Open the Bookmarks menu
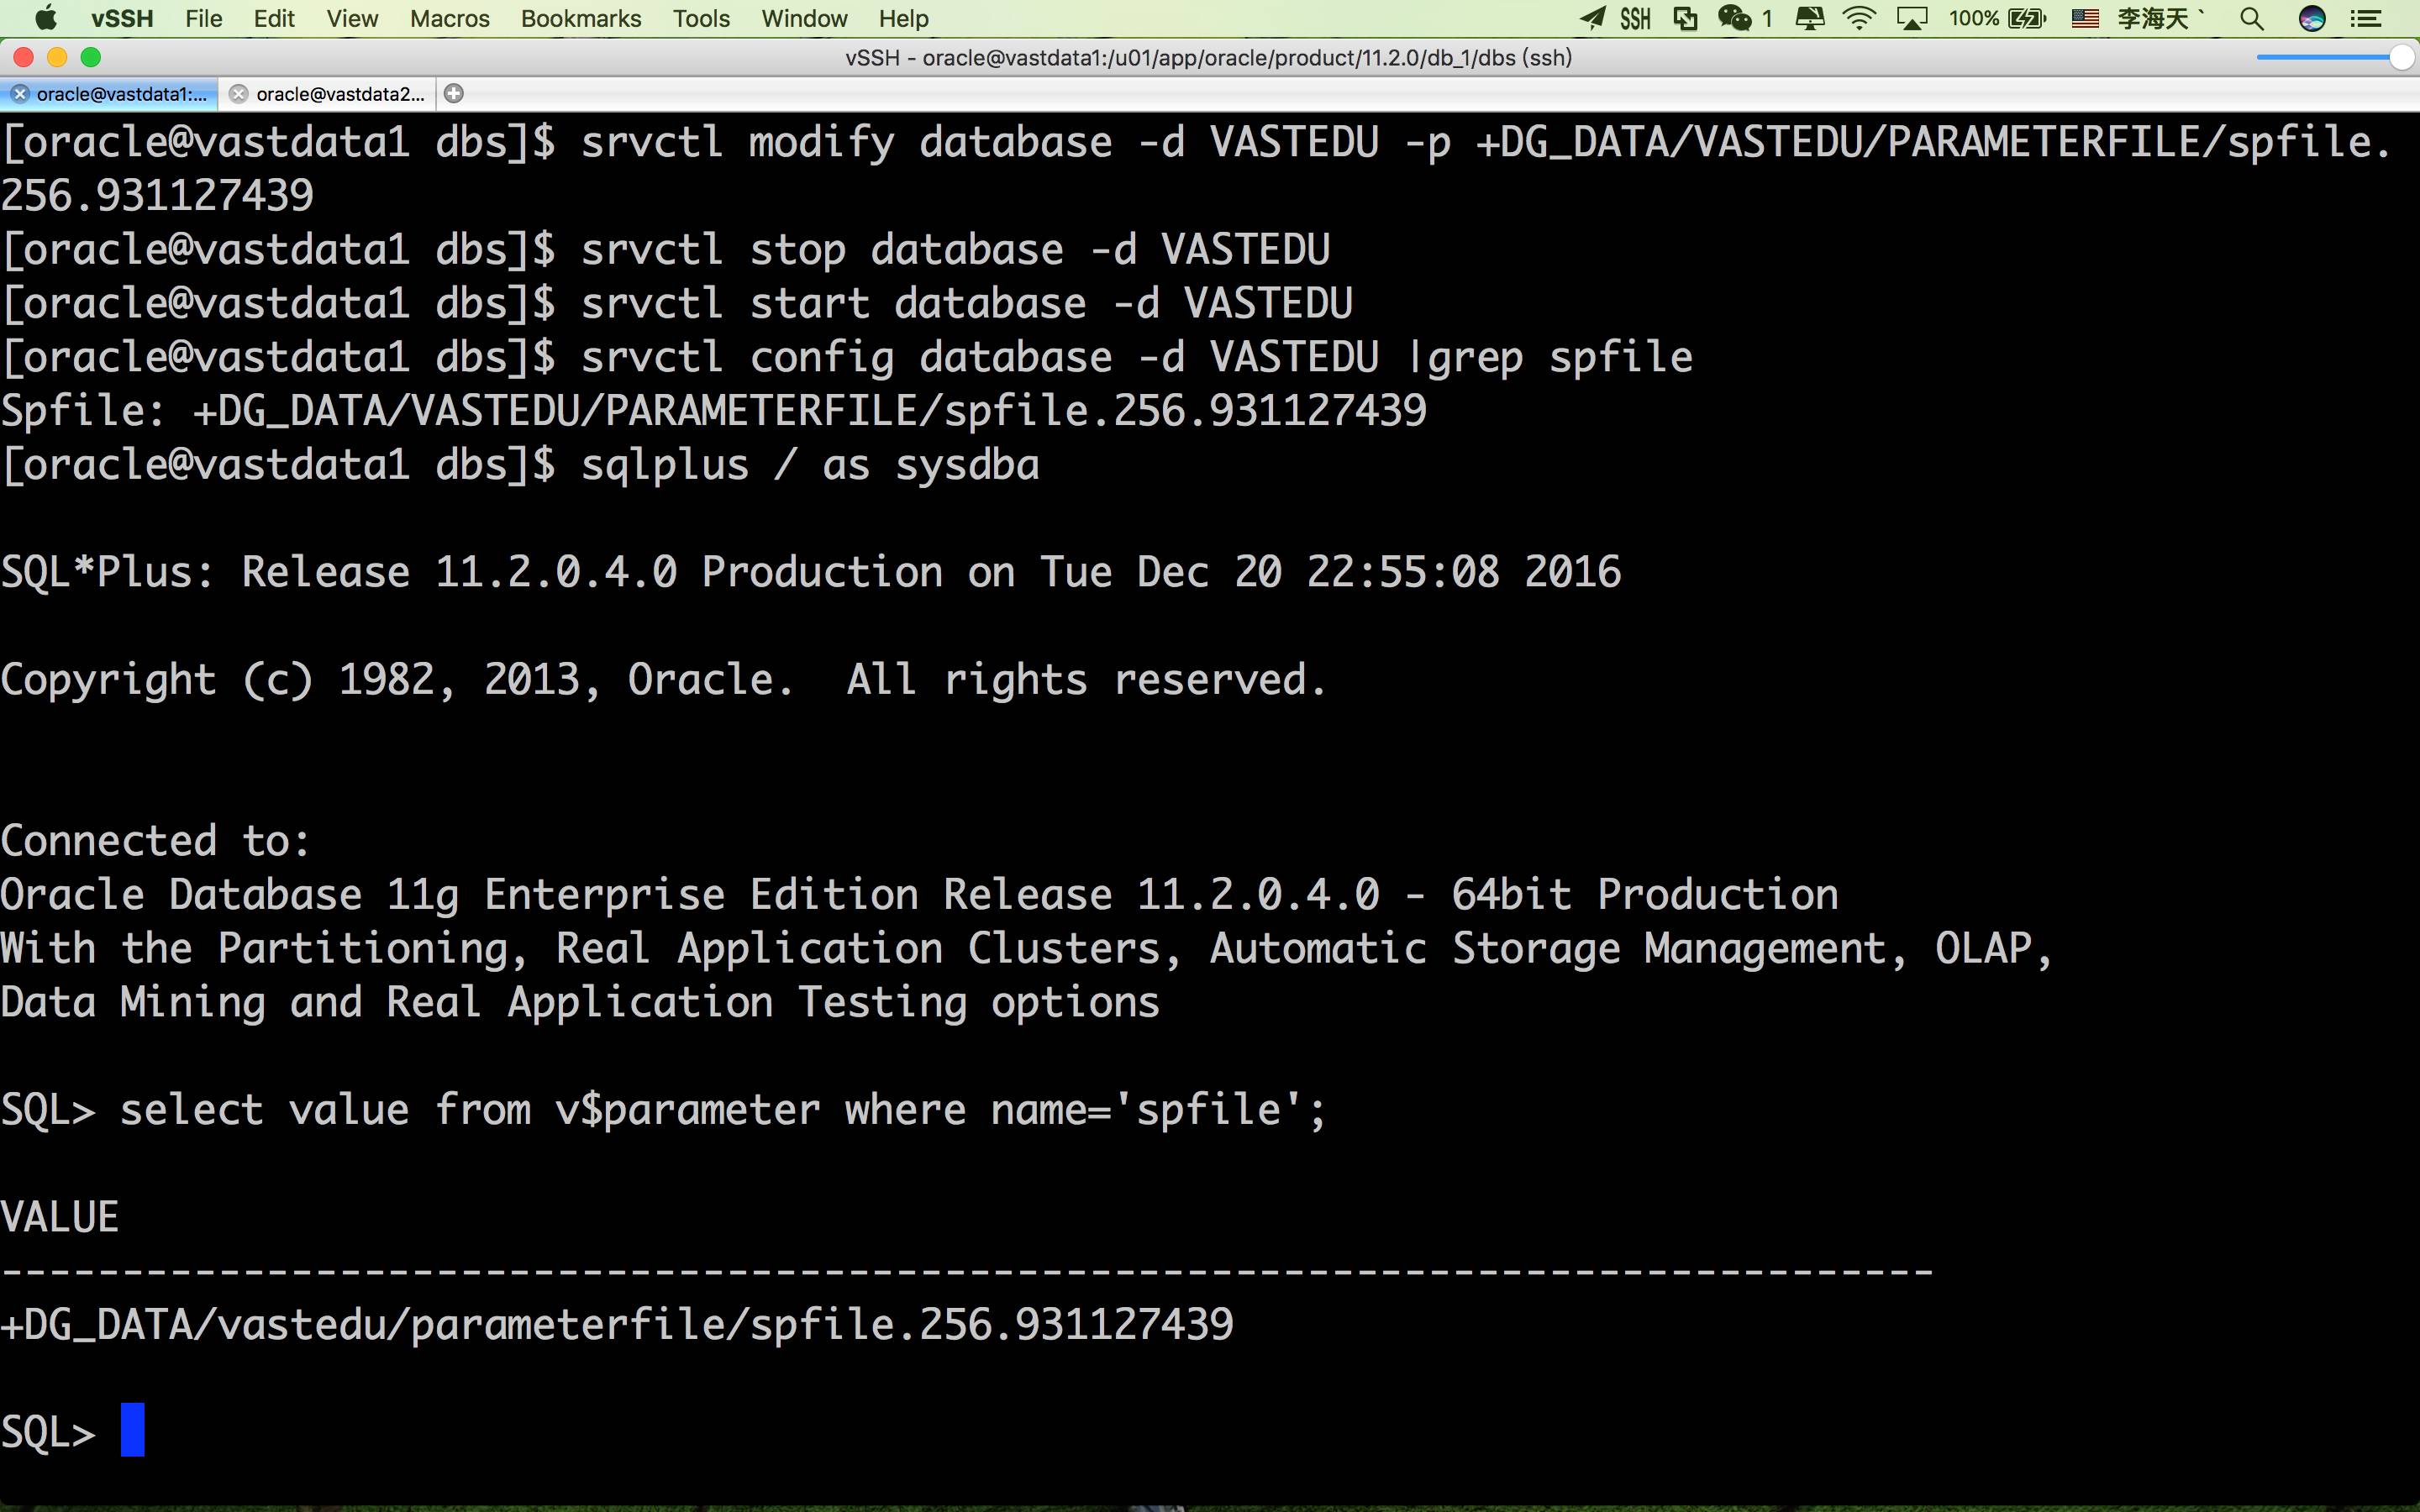Viewport: 2420px width, 1512px height. (x=581, y=18)
